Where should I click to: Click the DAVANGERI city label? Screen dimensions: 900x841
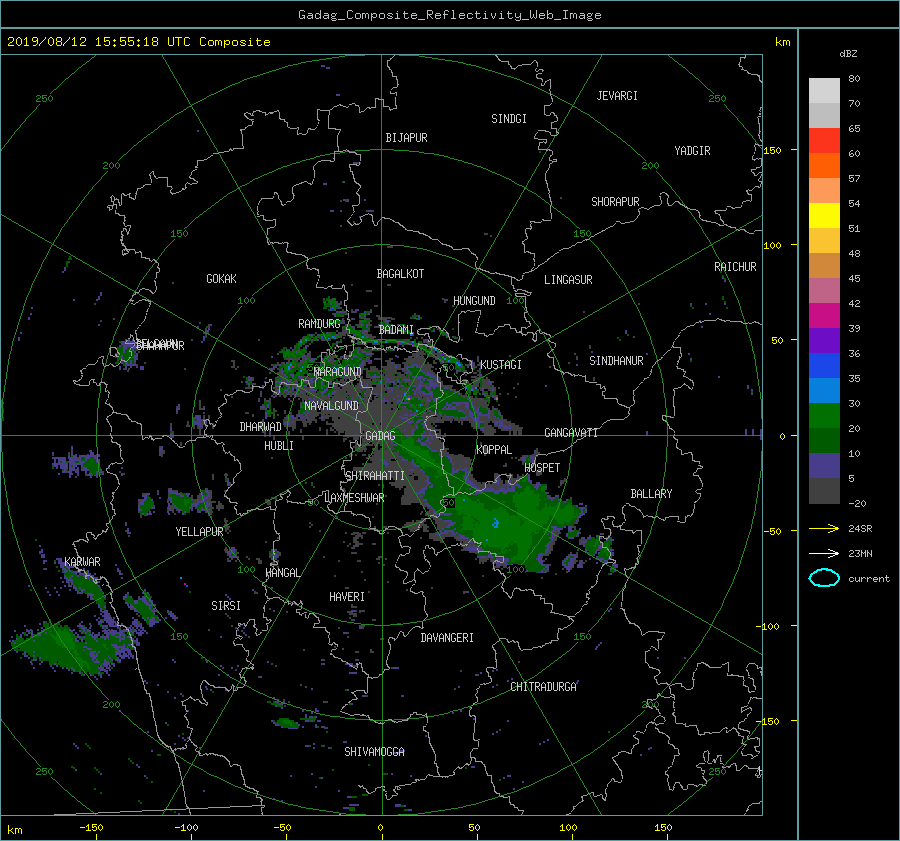click(447, 638)
